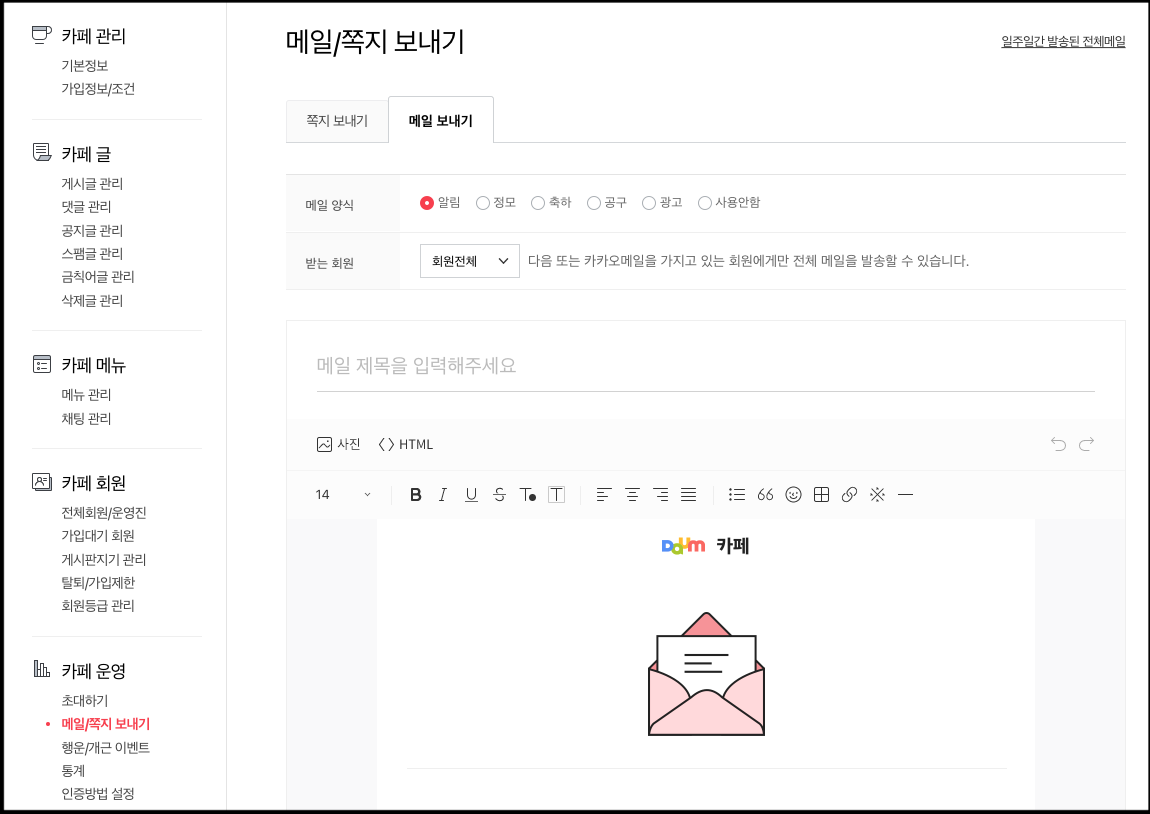Open 삭제글 관리 page
The width and height of the screenshot is (1150, 814).
[x=92, y=301]
